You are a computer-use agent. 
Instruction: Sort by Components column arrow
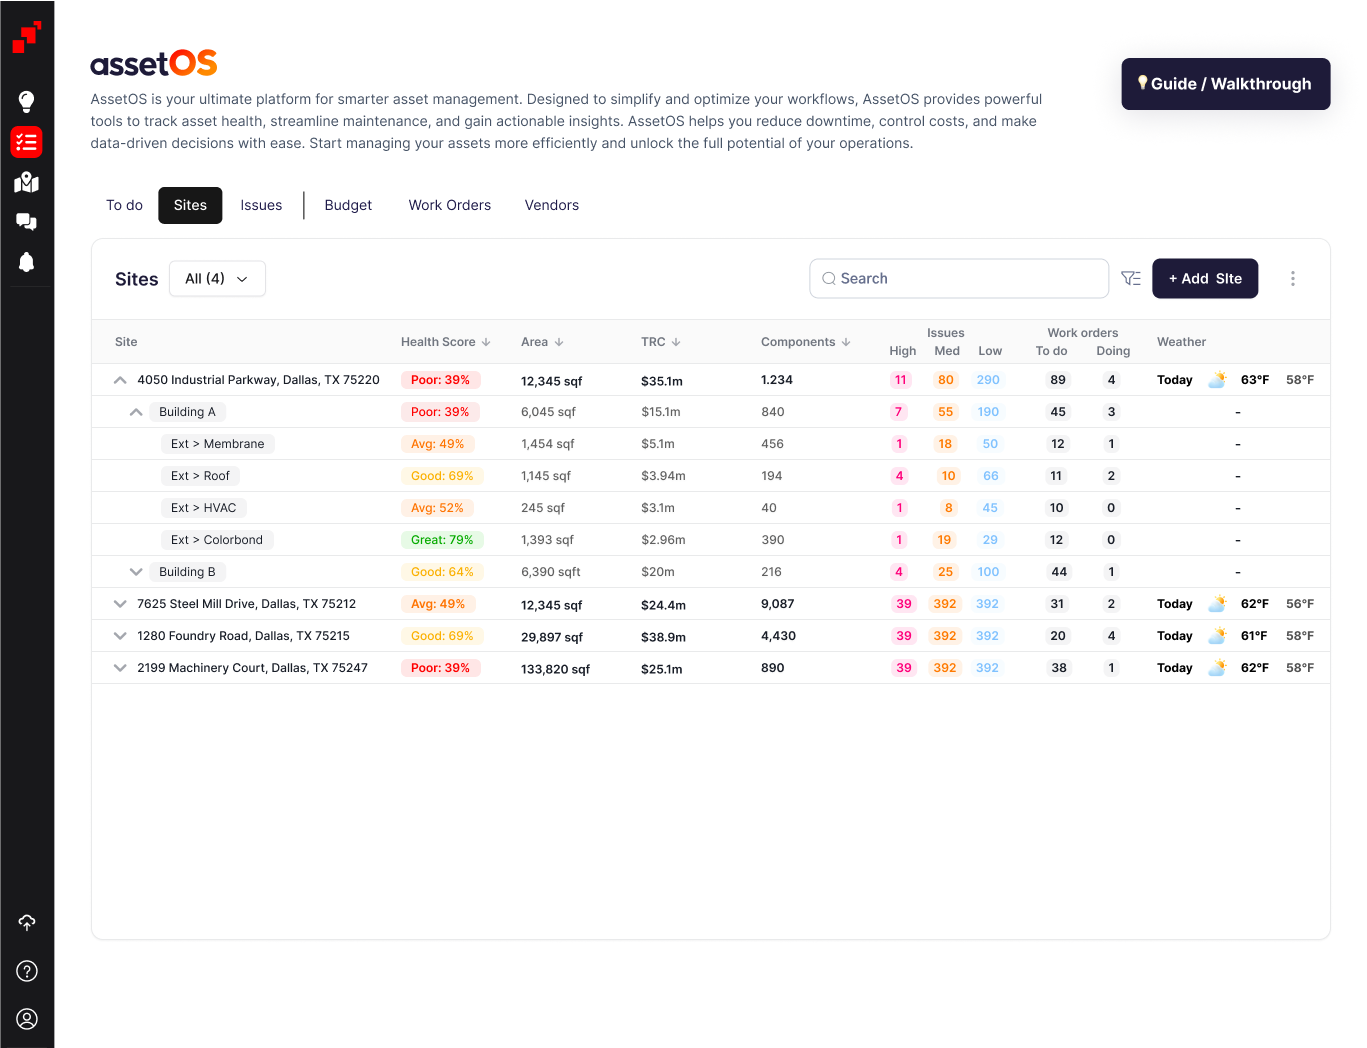[x=846, y=342]
